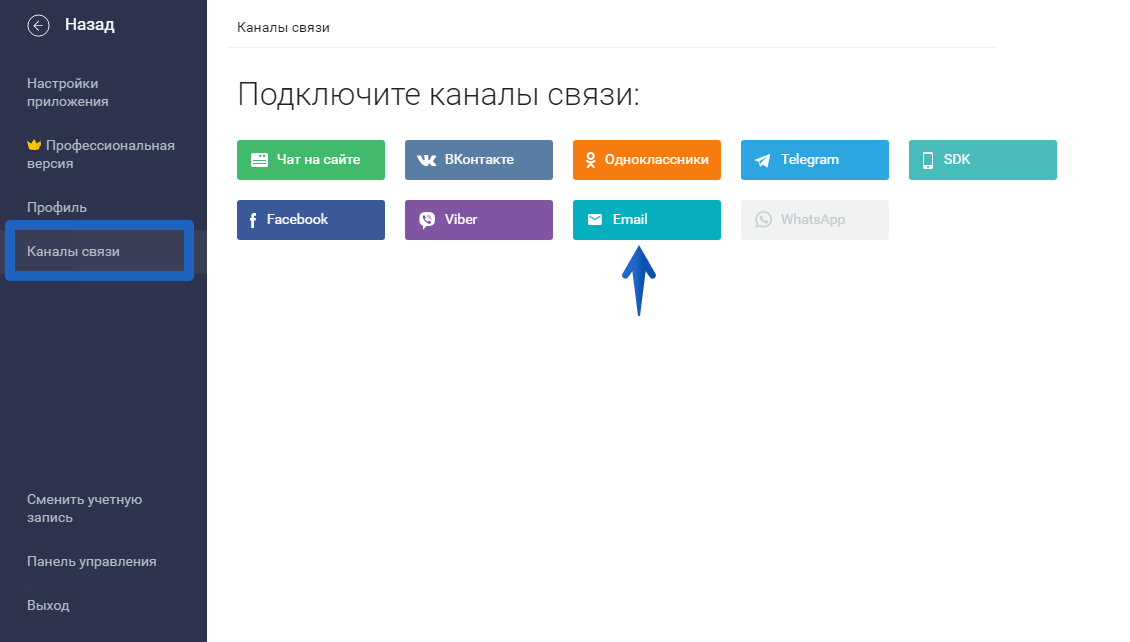Screen dimensions: 1130x642
Task: Click the SDK phone icon
Action: [x=928, y=160]
